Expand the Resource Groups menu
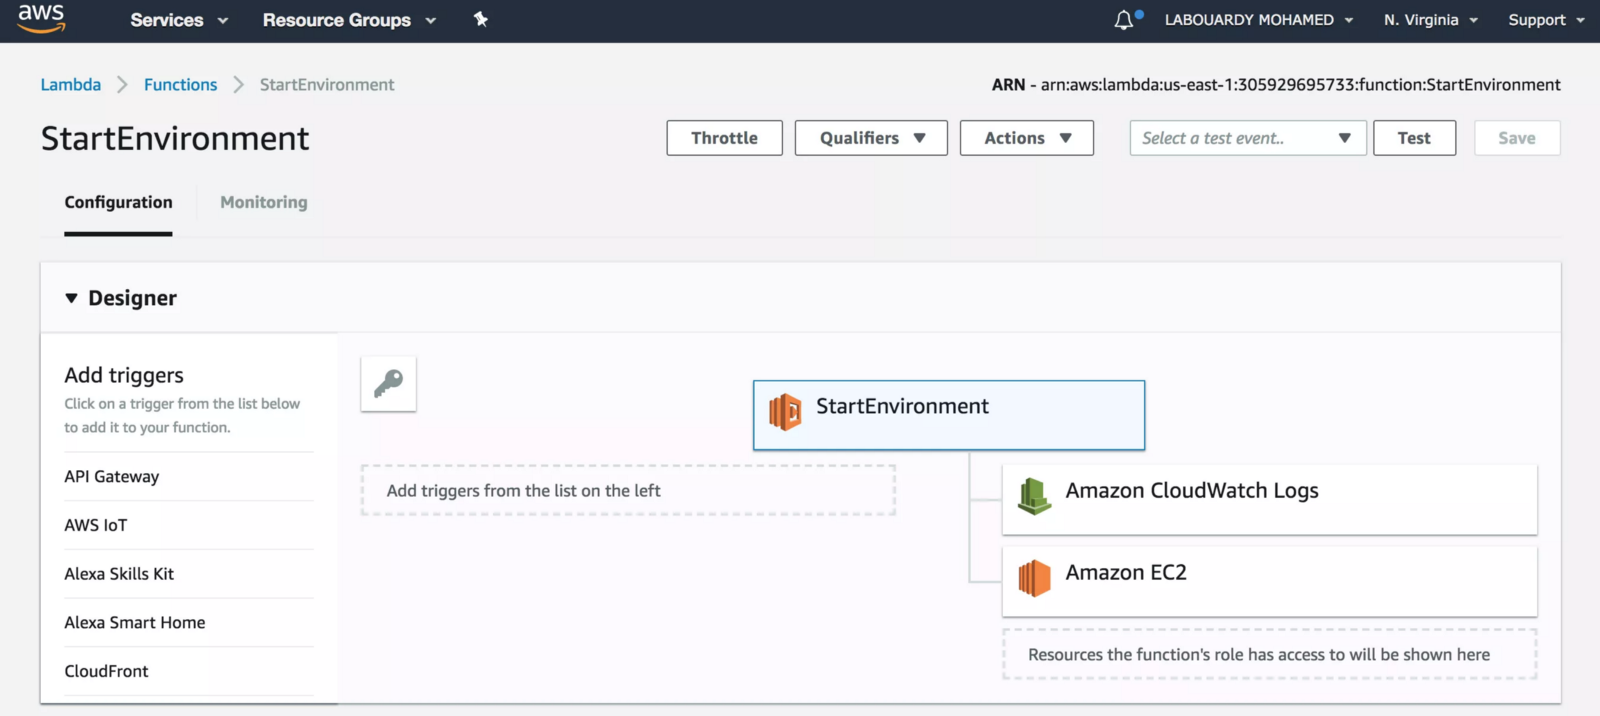The height and width of the screenshot is (716, 1600). click(349, 20)
